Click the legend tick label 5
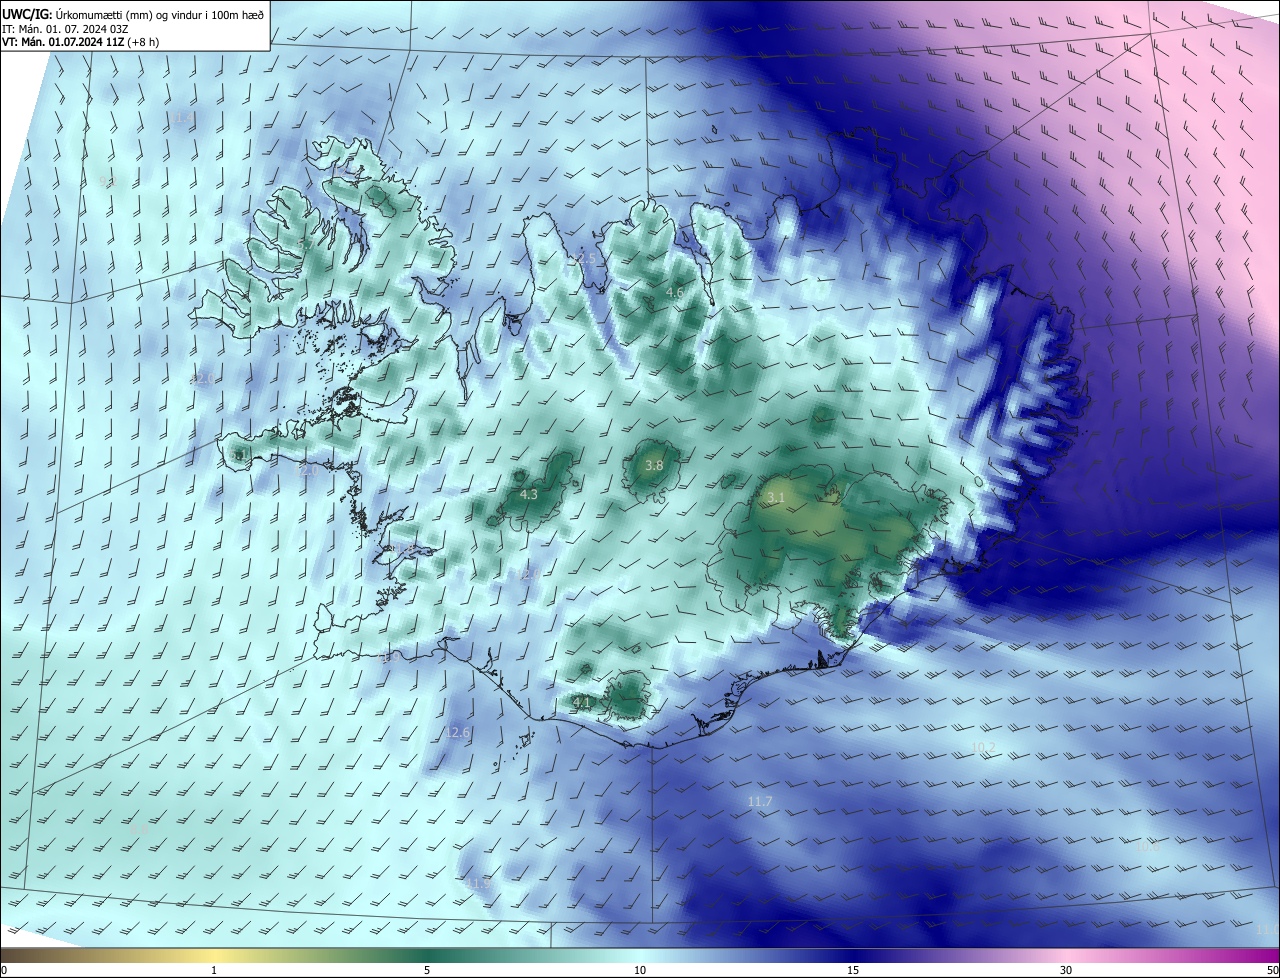 (x=427, y=970)
